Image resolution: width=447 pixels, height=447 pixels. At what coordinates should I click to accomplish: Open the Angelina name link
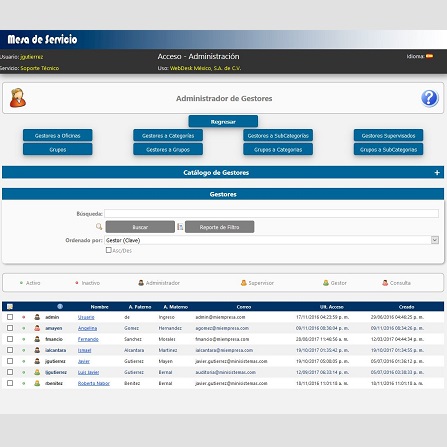[x=87, y=328]
